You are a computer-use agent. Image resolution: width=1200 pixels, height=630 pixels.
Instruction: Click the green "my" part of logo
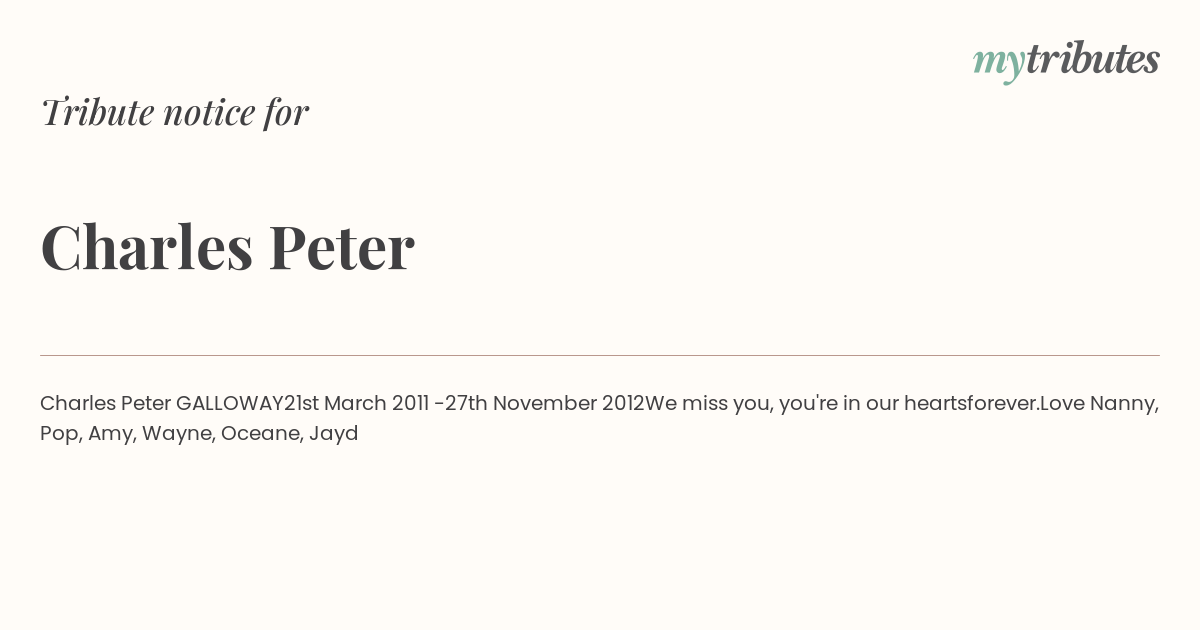click(999, 64)
